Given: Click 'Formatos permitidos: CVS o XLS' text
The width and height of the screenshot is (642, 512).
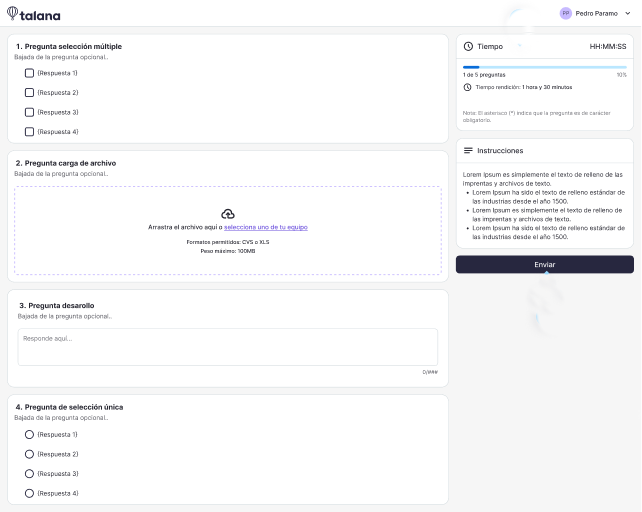Looking at the screenshot, I should pyautogui.click(x=228, y=242).
